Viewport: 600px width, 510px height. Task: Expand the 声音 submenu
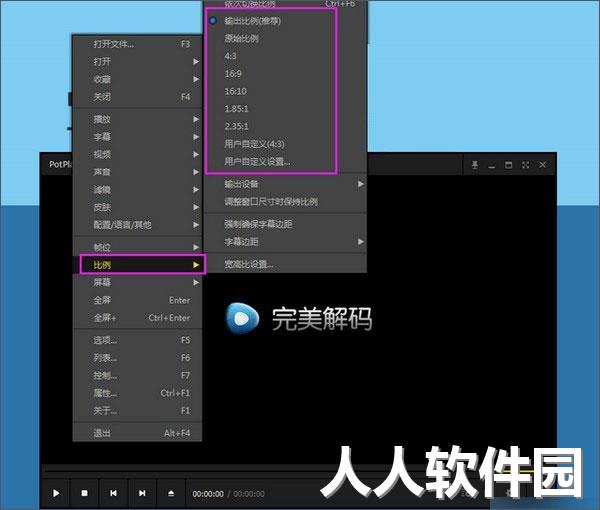click(137, 172)
